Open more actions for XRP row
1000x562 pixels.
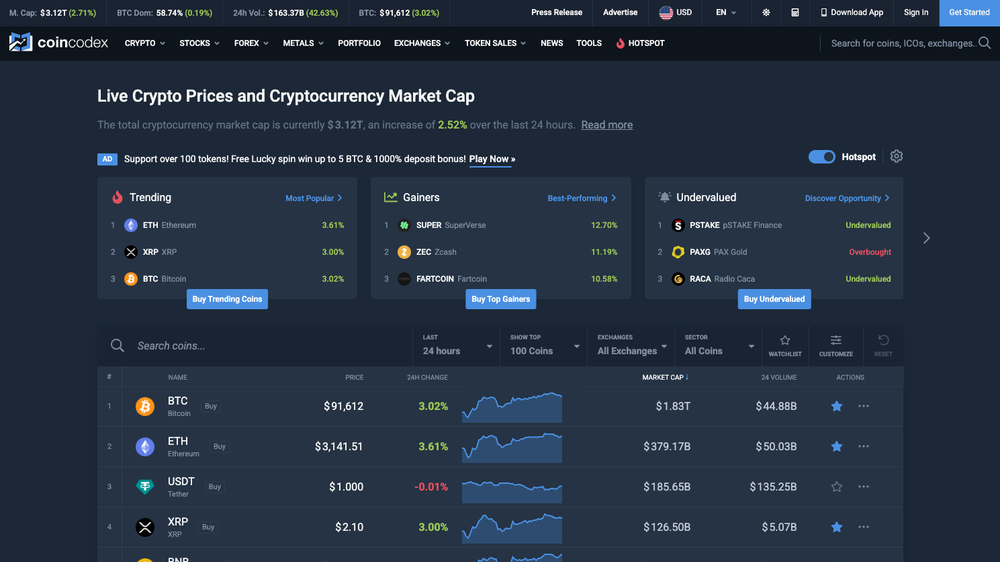click(864, 527)
